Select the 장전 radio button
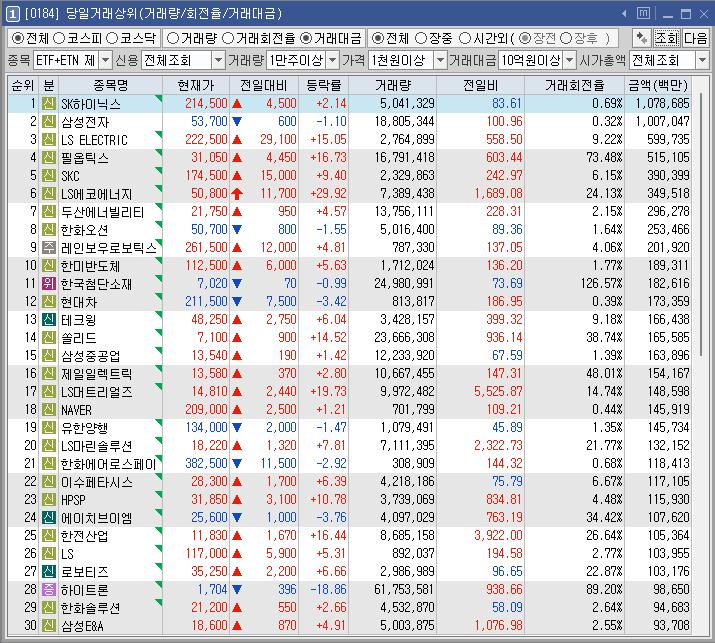This screenshot has width=715, height=643. (x=525, y=38)
